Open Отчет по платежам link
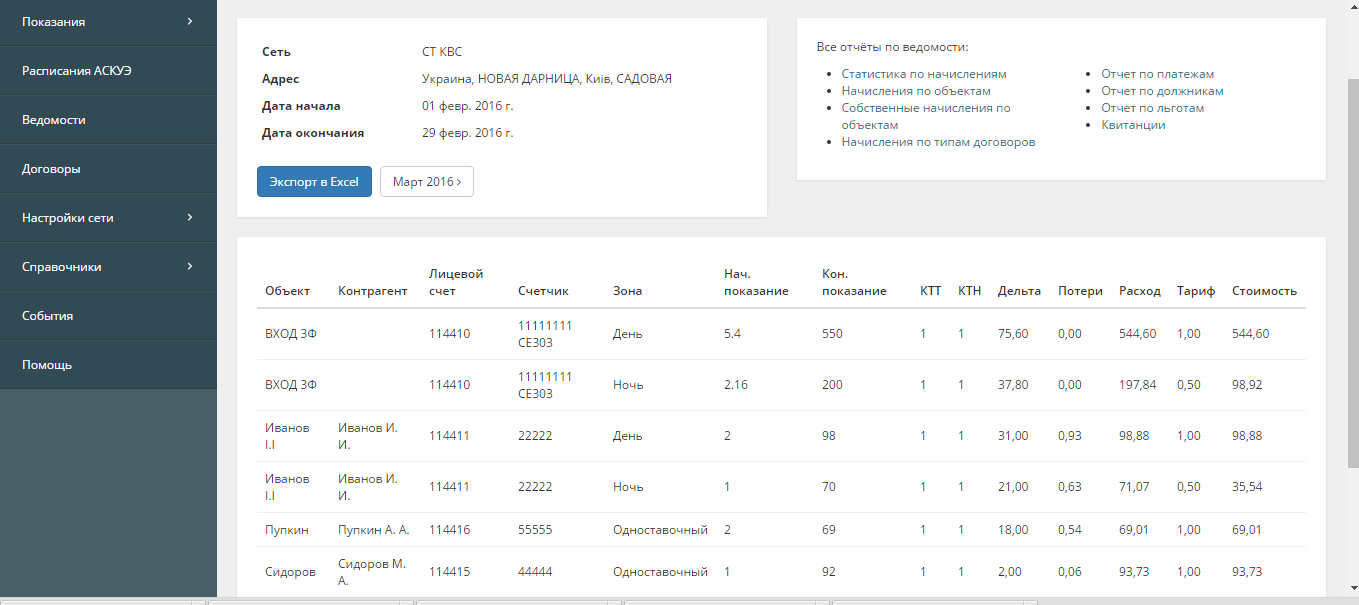 pos(1157,74)
